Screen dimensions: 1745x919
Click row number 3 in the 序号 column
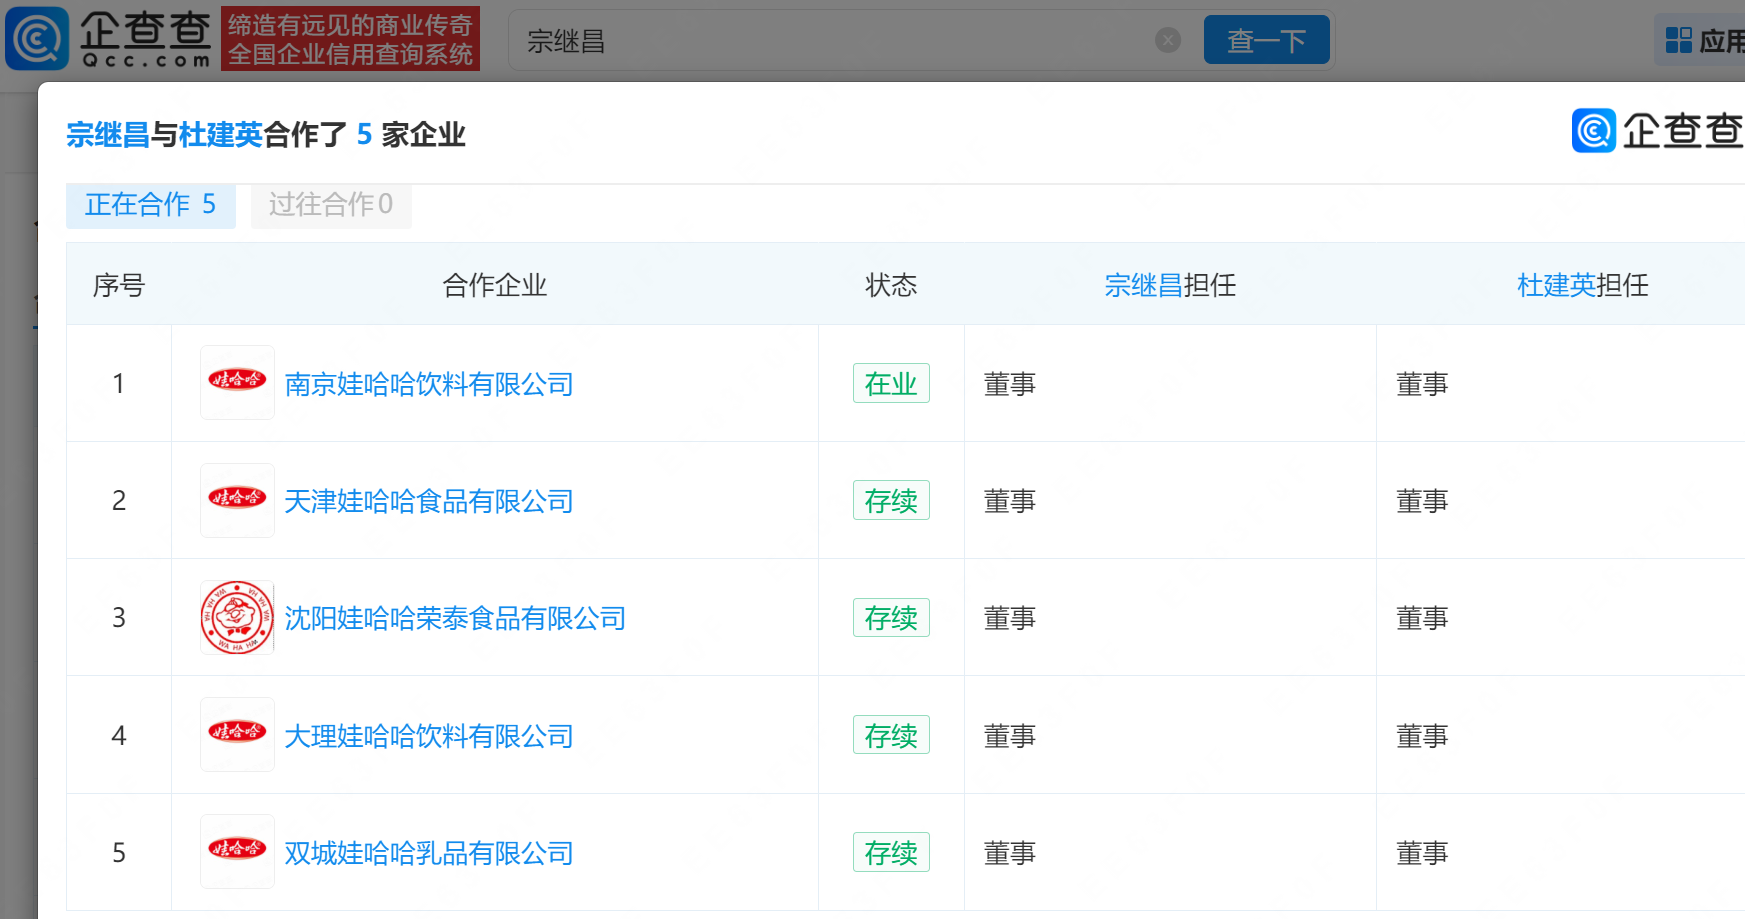[x=119, y=617]
